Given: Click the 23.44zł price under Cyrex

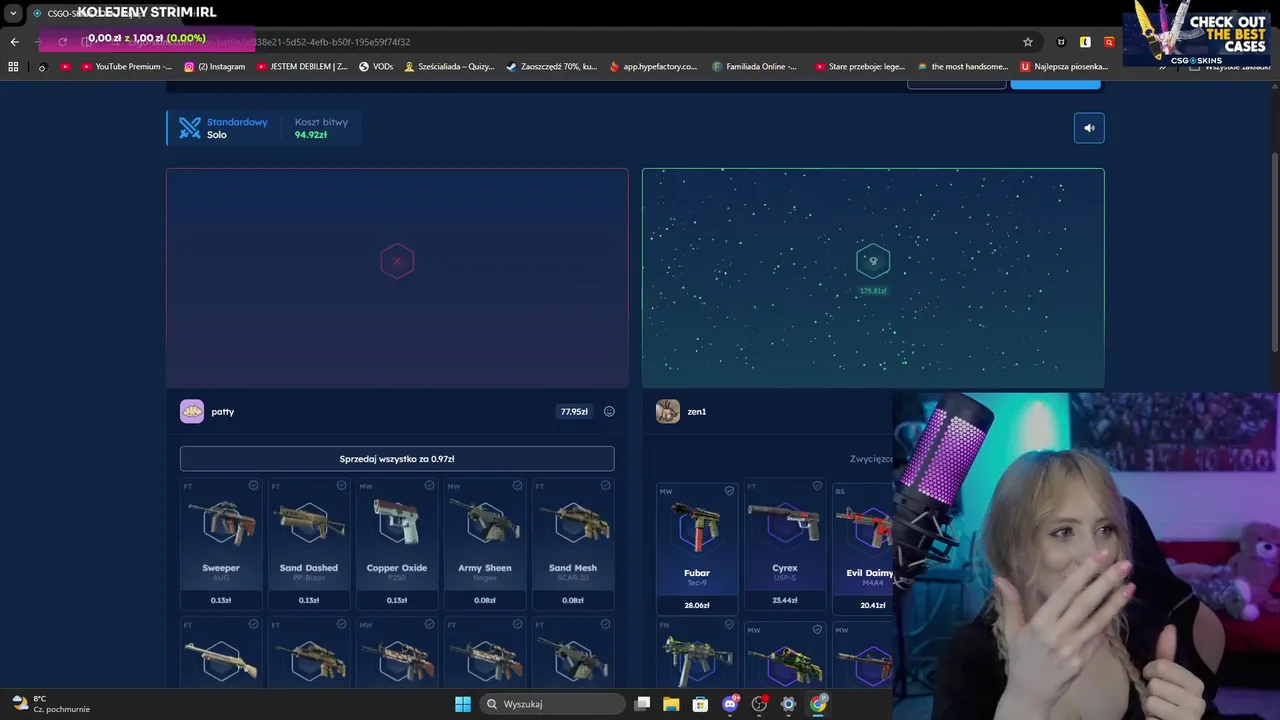Looking at the screenshot, I should [785, 600].
